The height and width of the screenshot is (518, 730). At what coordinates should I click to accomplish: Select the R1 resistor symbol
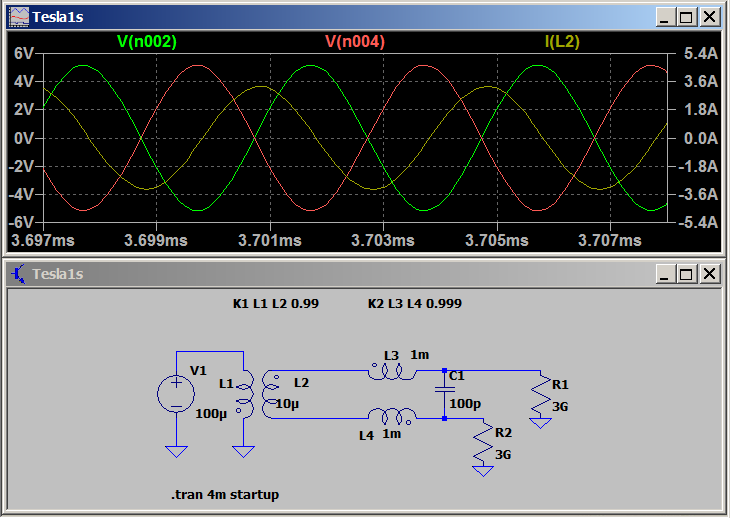[540, 395]
